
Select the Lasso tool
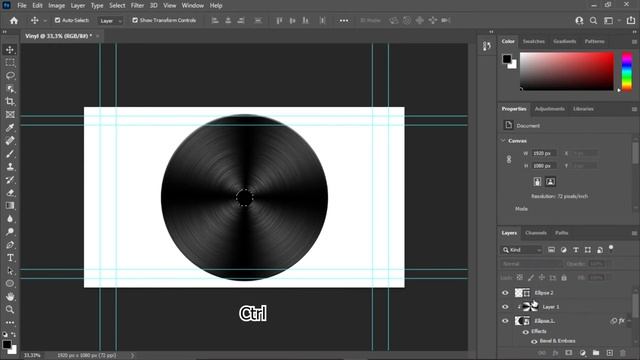coord(10,76)
